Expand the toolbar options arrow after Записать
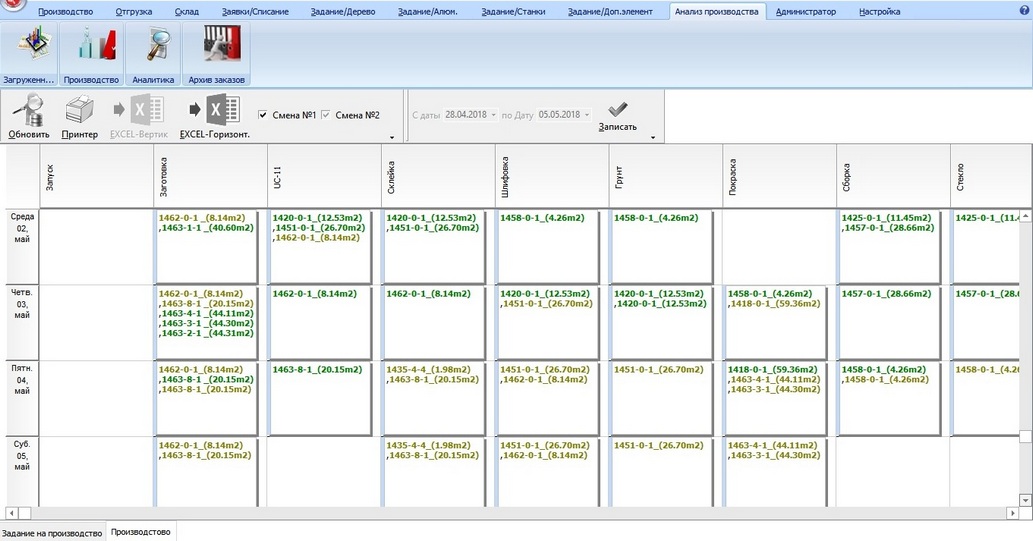Image resolution: width=1033 pixels, height=541 pixels. 652,137
